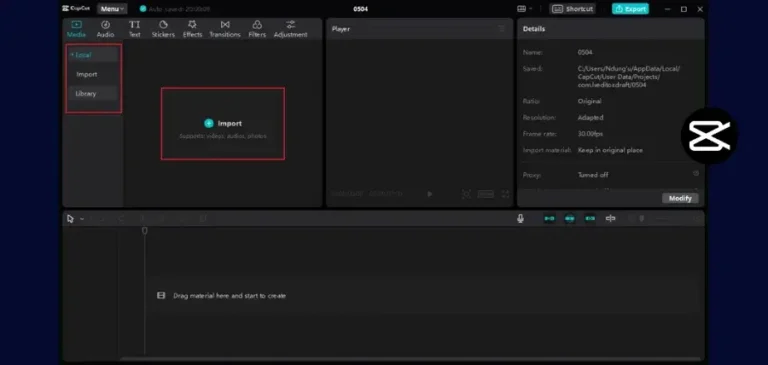Toggle auto snapping

click(x=570, y=219)
